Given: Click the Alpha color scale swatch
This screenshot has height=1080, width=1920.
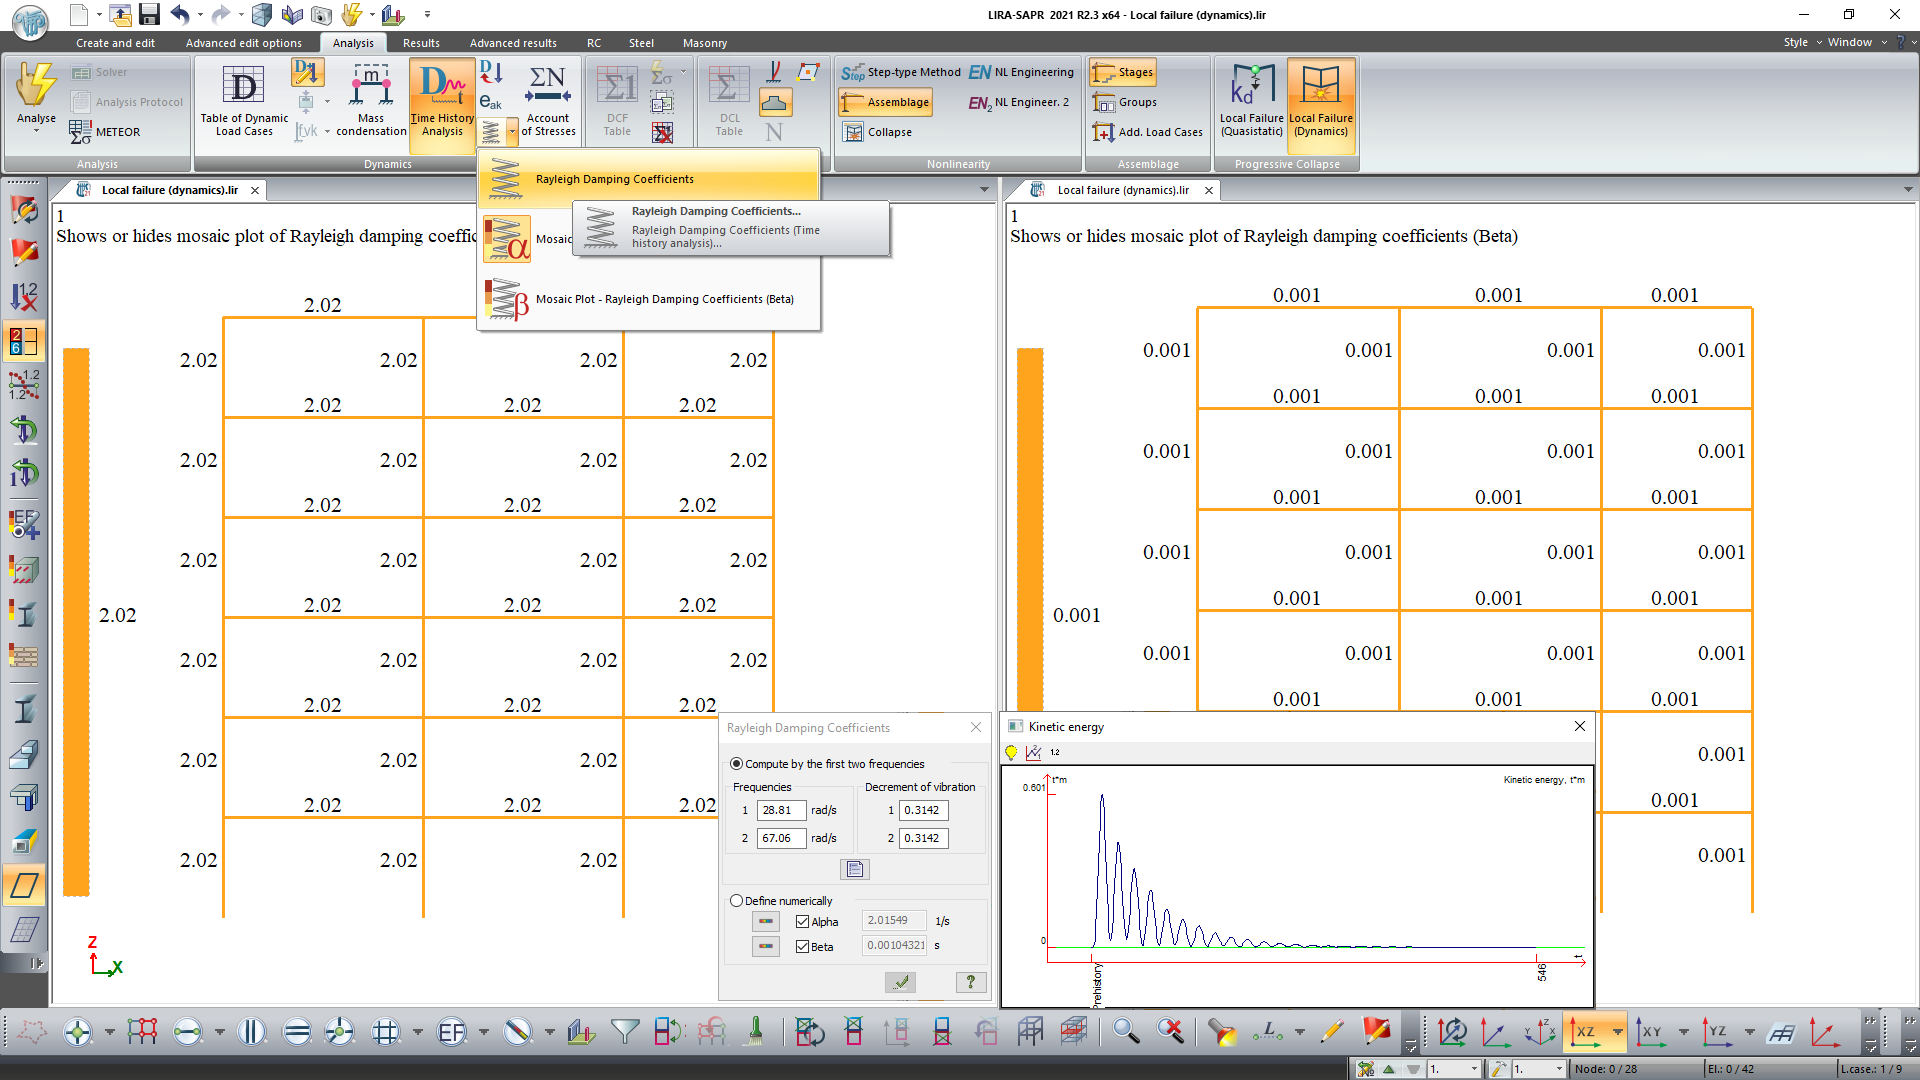Looking at the screenshot, I should pos(766,922).
